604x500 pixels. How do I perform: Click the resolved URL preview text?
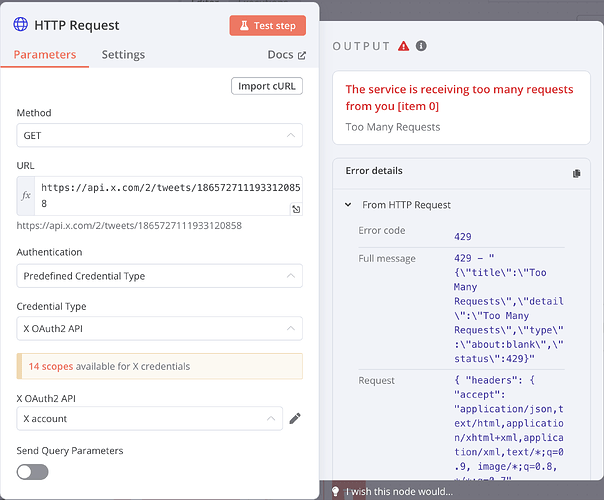(129, 225)
